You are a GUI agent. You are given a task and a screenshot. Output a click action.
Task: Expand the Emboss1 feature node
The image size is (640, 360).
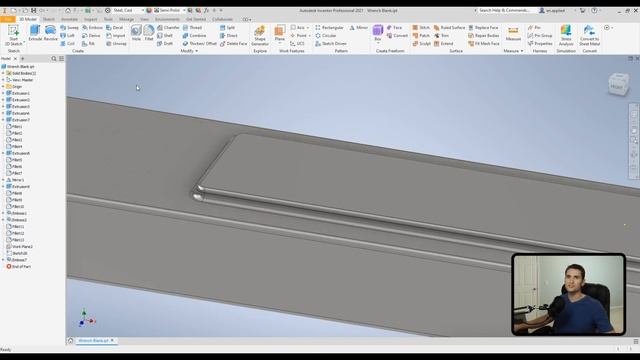(x=3, y=213)
